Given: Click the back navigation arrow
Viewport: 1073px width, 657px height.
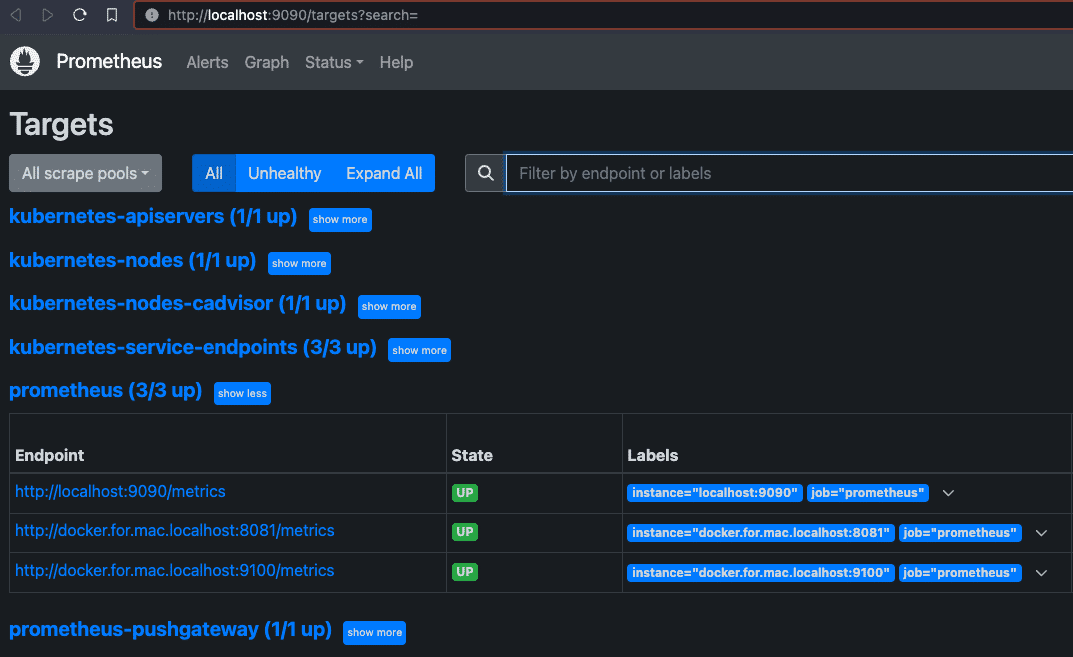Looking at the screenshot, I should (x=14, y=15).
